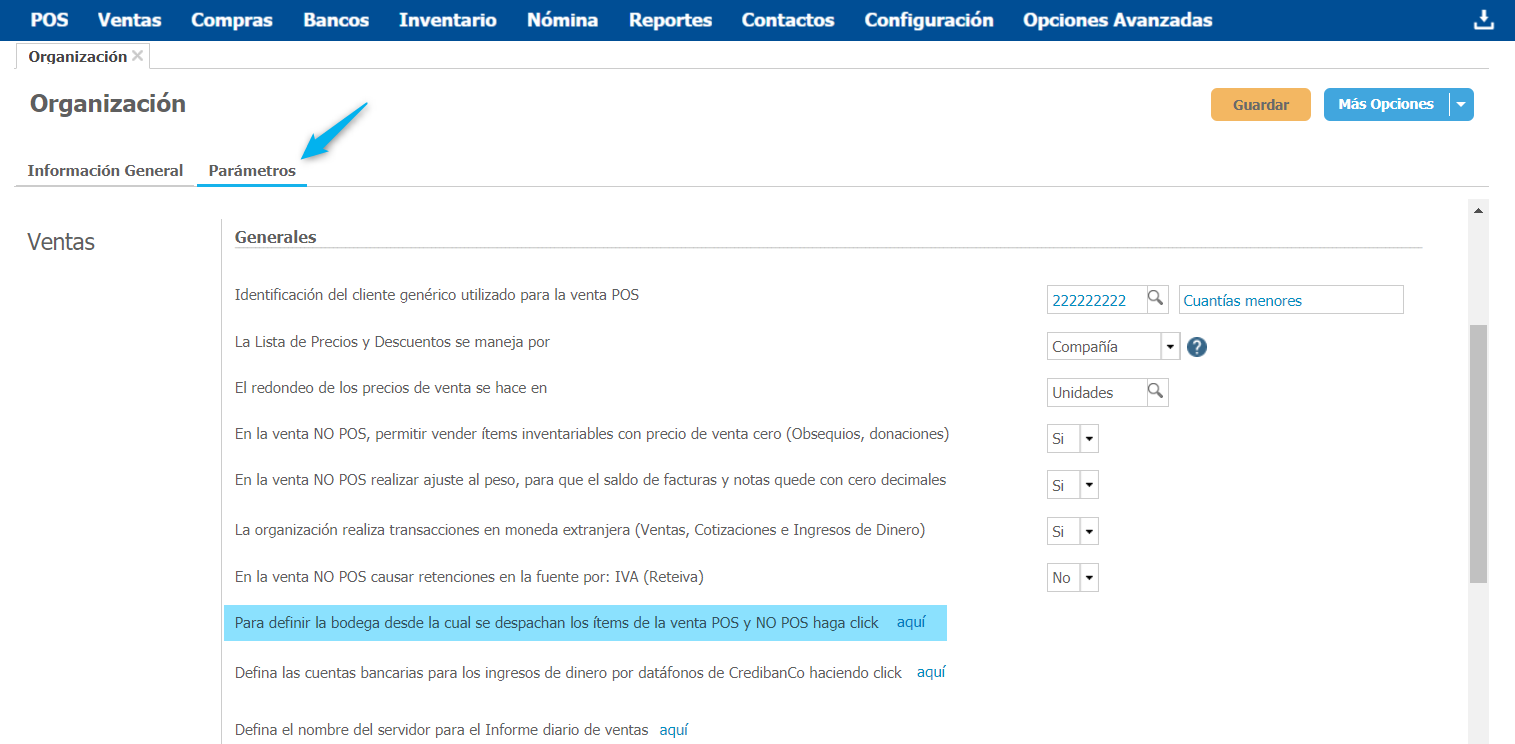Open the Opciones Avanzadas menu
This screenshot has width=1515, height=744.
tap(1117, 20)
